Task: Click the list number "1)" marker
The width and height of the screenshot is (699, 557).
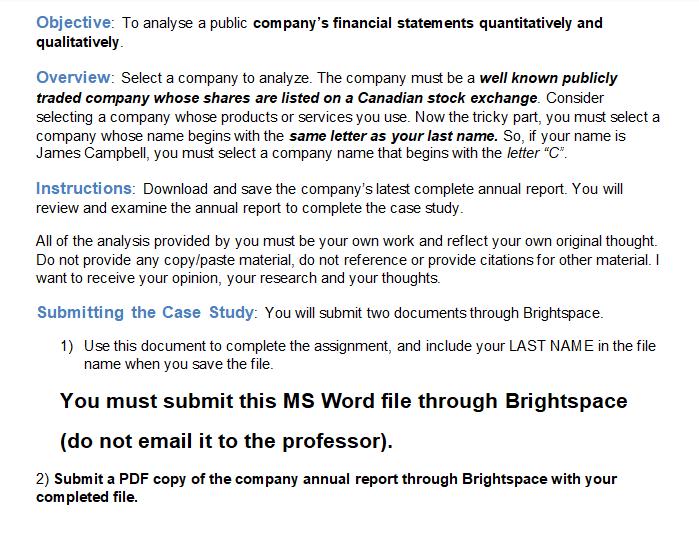Action: point(67,346)
